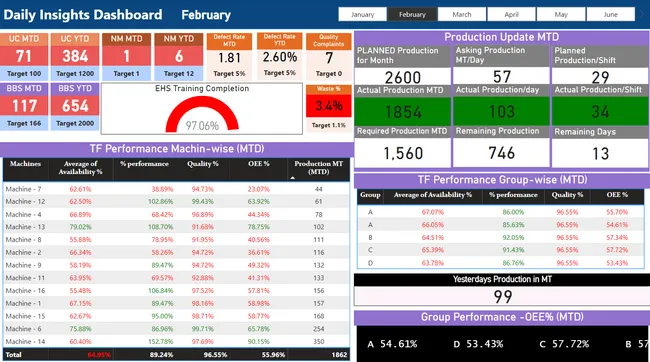Viewport: 650px width, 362px height.
Task: Click Actual Production/day value 103
Action: tap(502, 112)
